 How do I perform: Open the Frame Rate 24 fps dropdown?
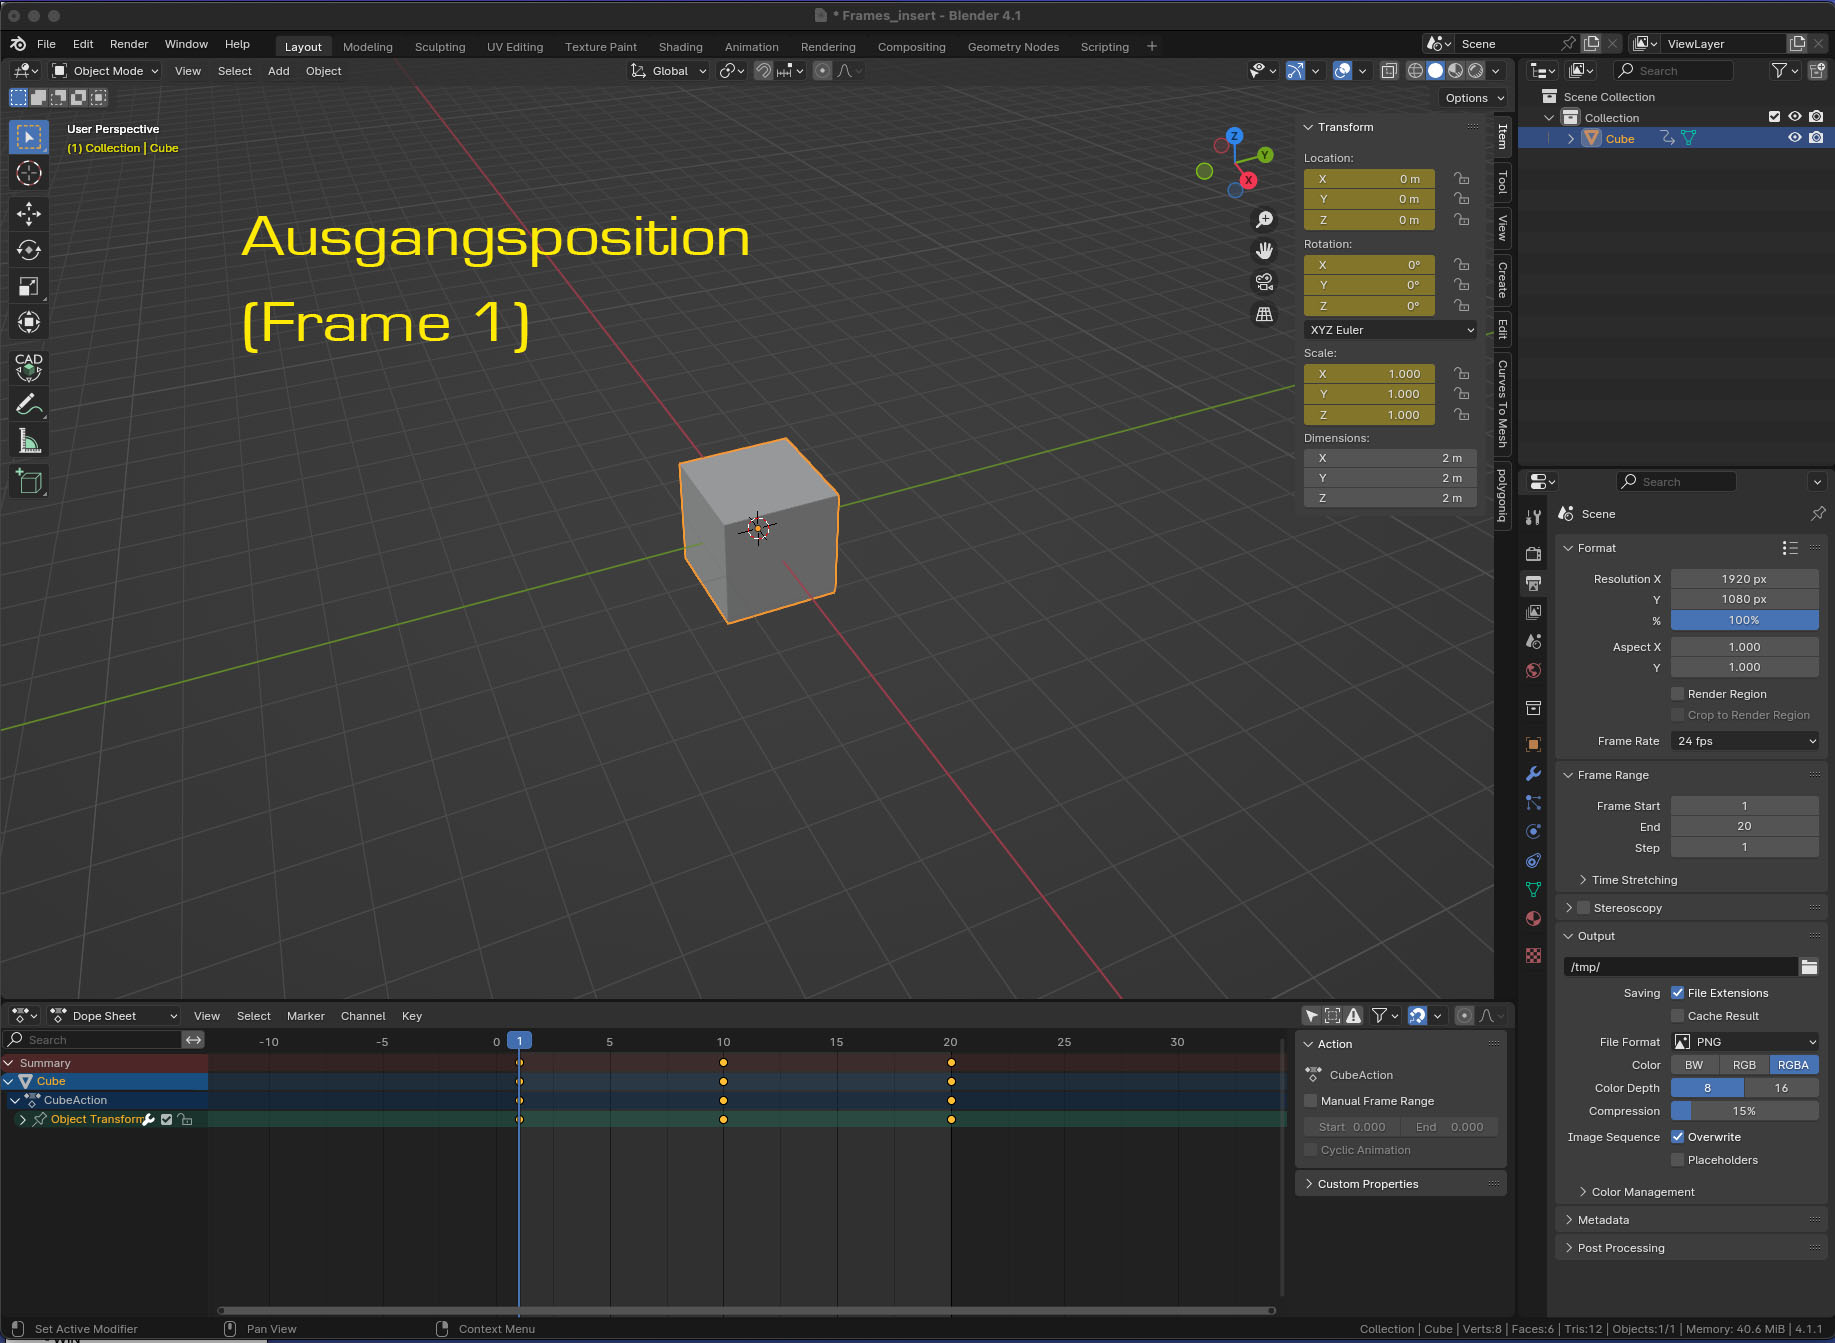(x=1745, y=741)
